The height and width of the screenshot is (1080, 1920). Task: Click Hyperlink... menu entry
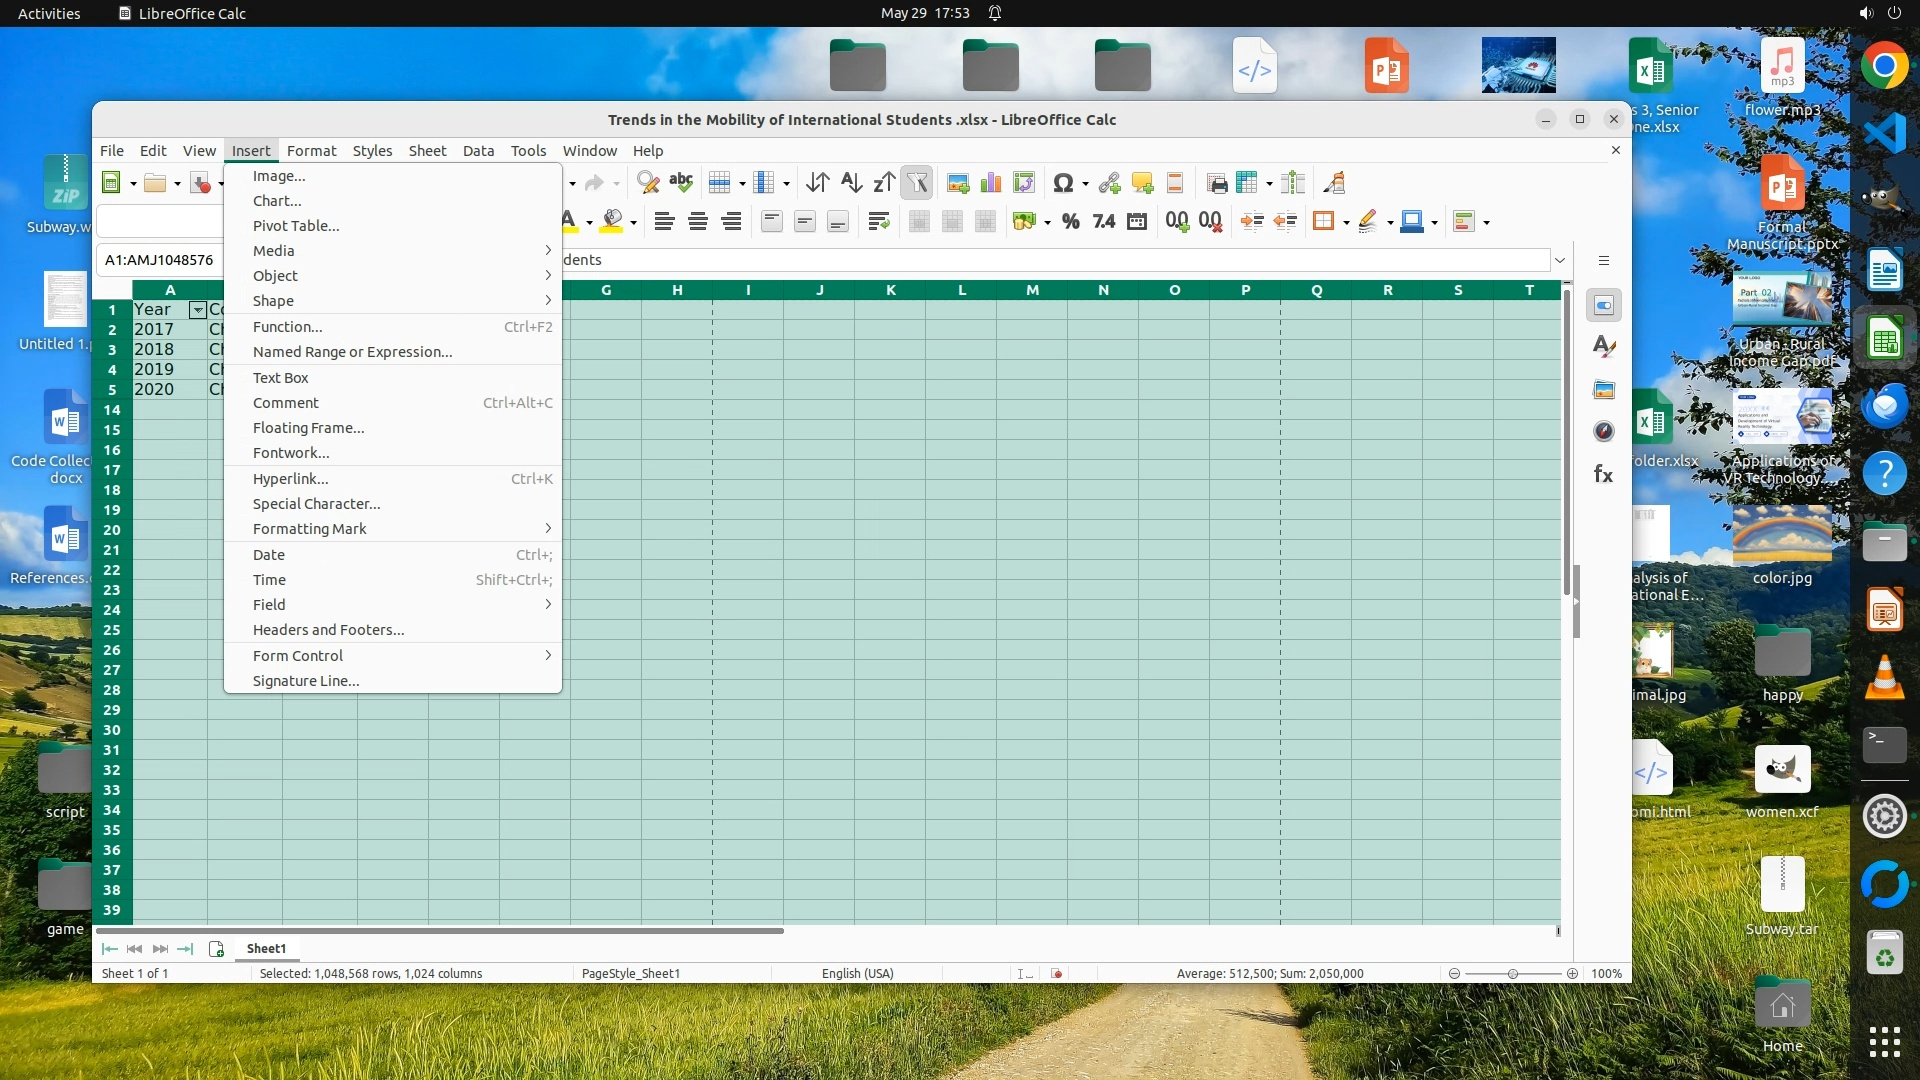click(x=290, y=479)
